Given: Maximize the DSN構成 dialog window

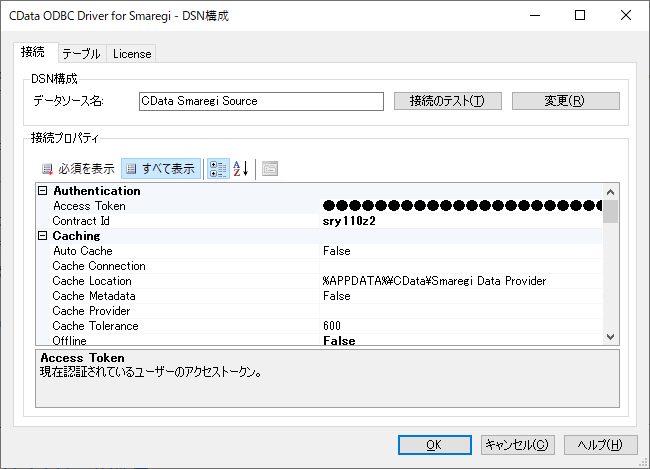Looking at the screenshot, I should 580,15.
